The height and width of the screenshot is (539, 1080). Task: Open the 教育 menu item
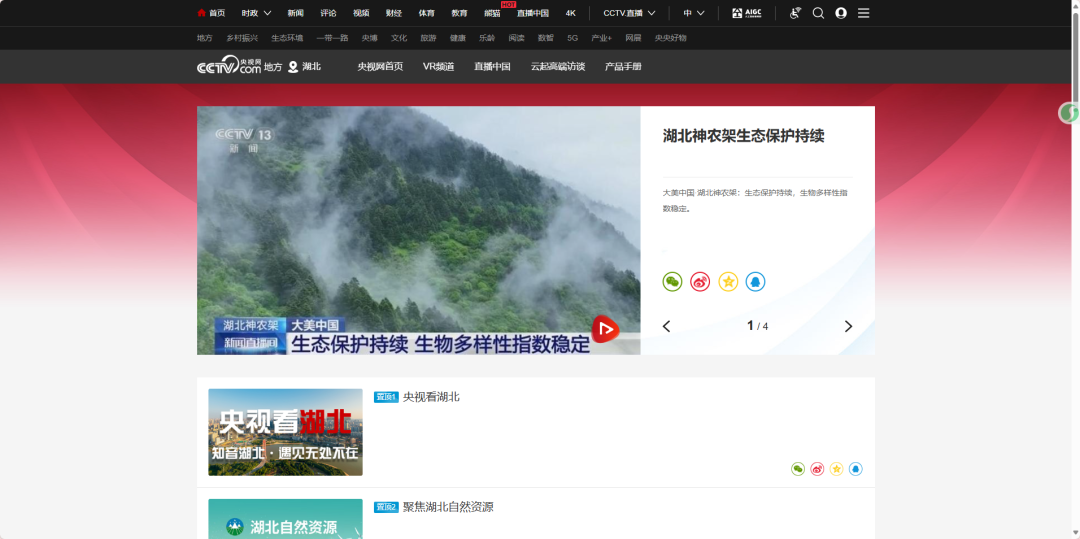[x=459, y=13]
